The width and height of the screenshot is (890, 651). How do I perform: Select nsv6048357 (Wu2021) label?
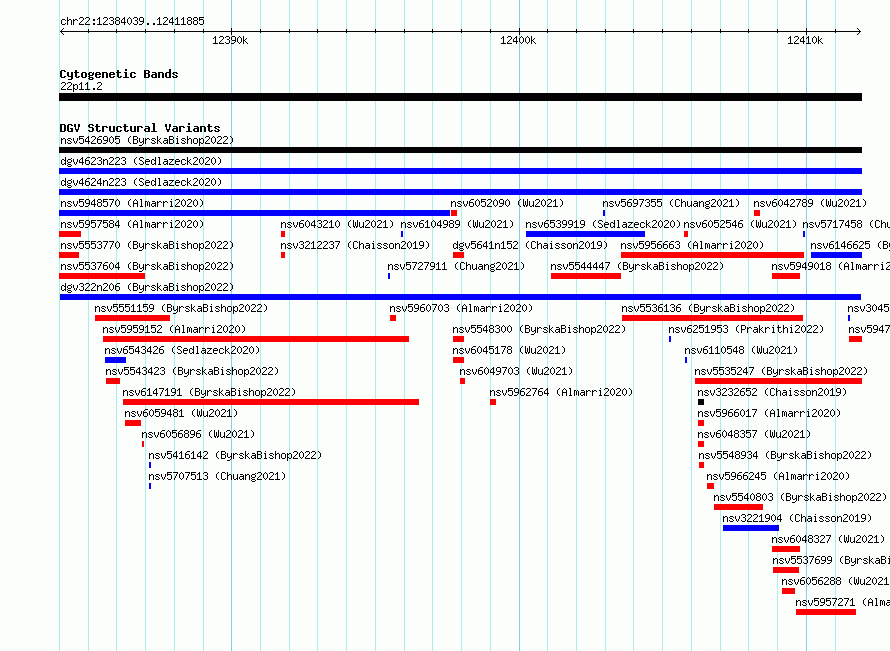point(754,434)
